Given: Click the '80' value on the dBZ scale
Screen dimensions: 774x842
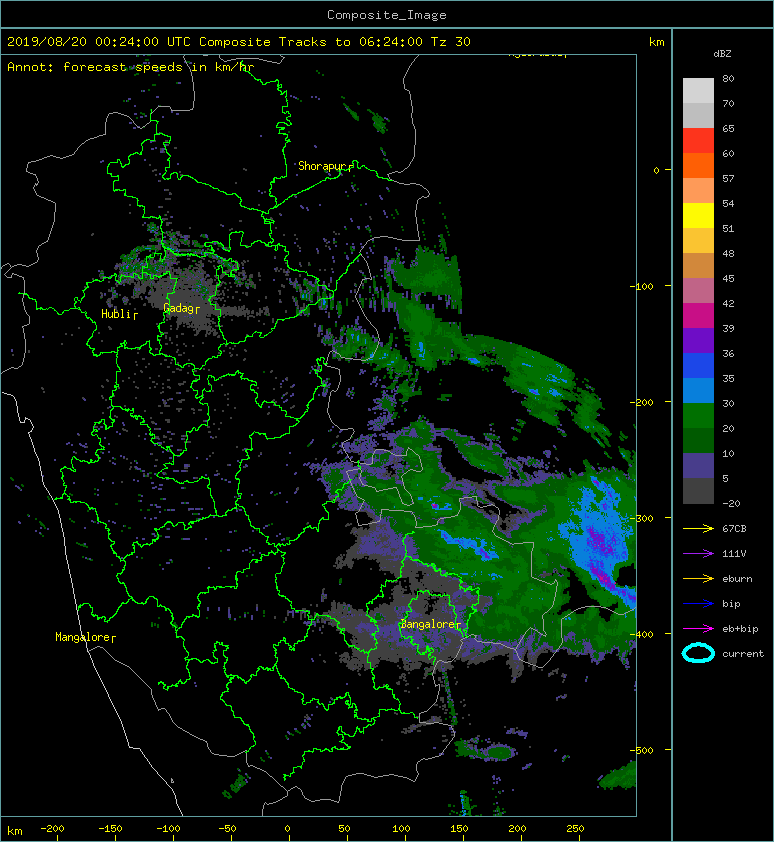Looking at the screenshot, I should 728,78.
